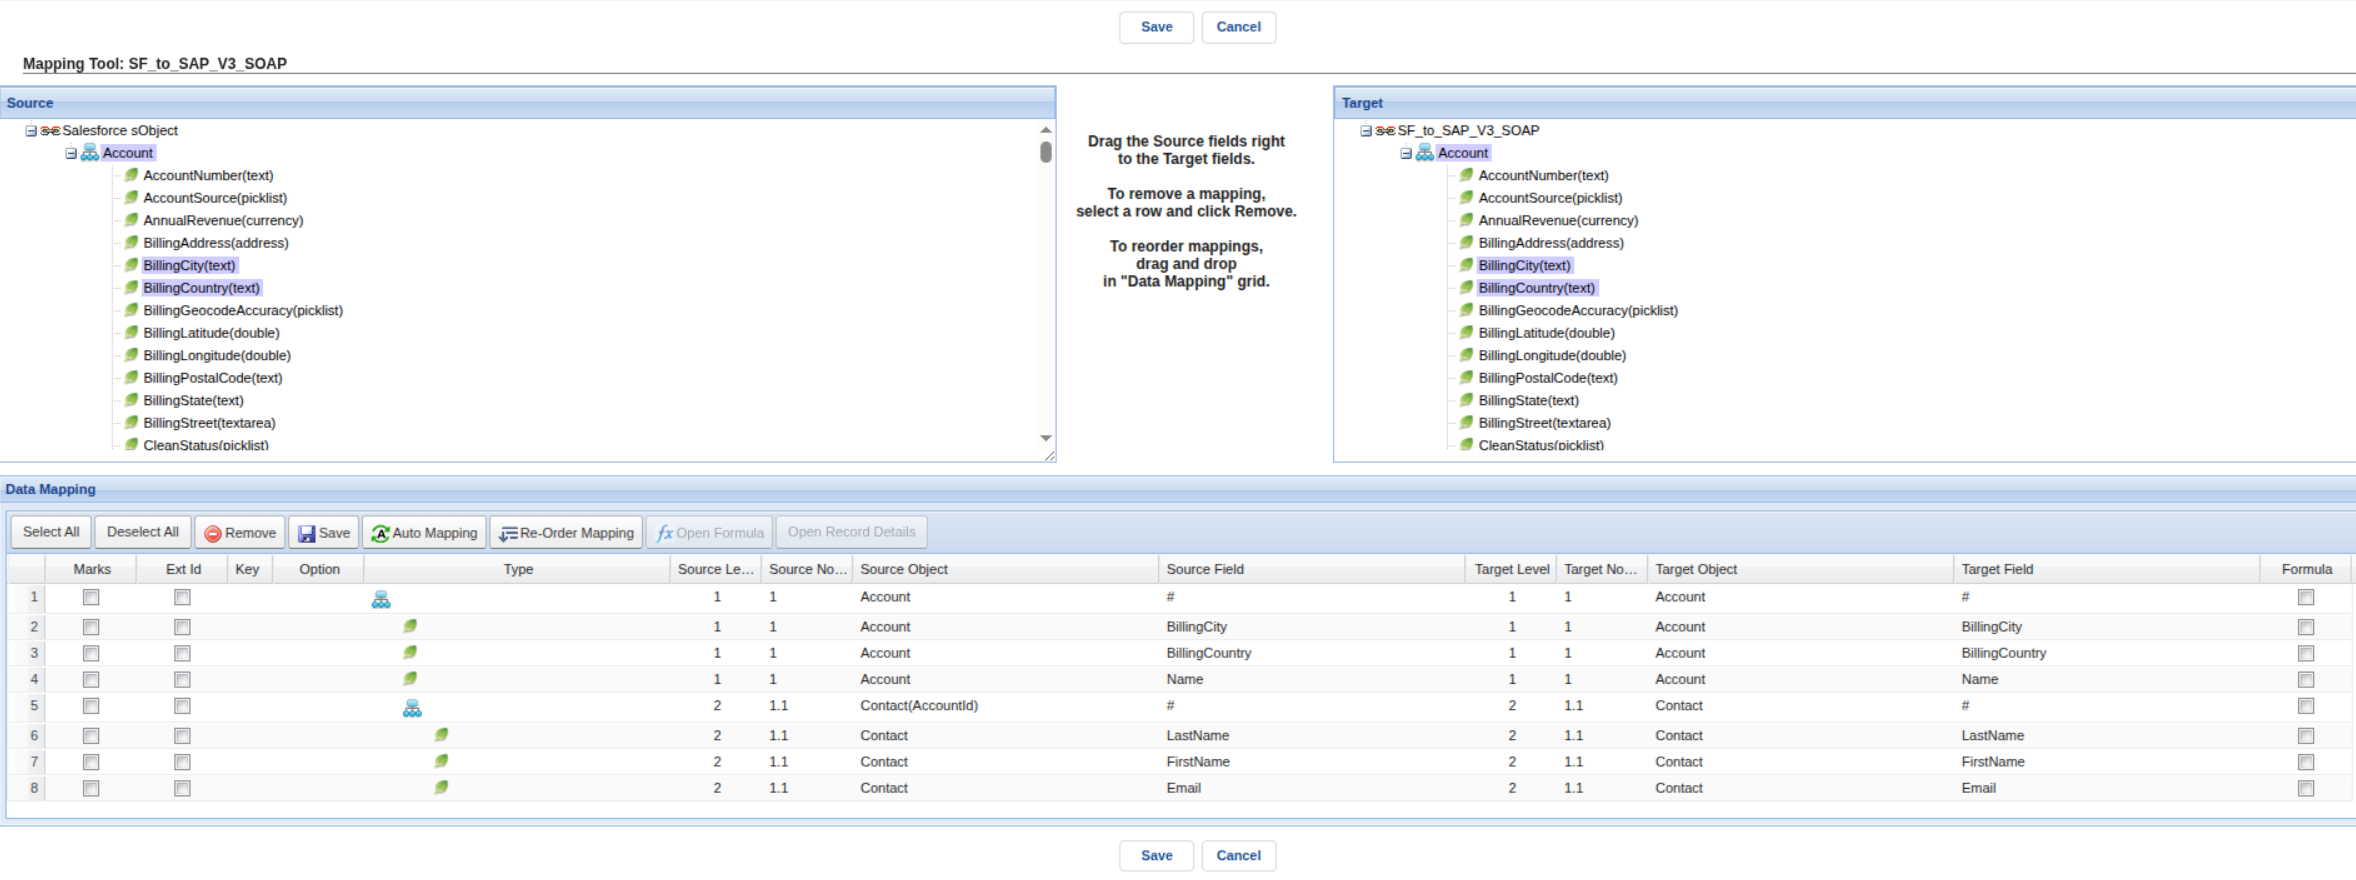
Task: Click the Remove toolbar button
Action: pyautogui.click(x=240, y=532)
